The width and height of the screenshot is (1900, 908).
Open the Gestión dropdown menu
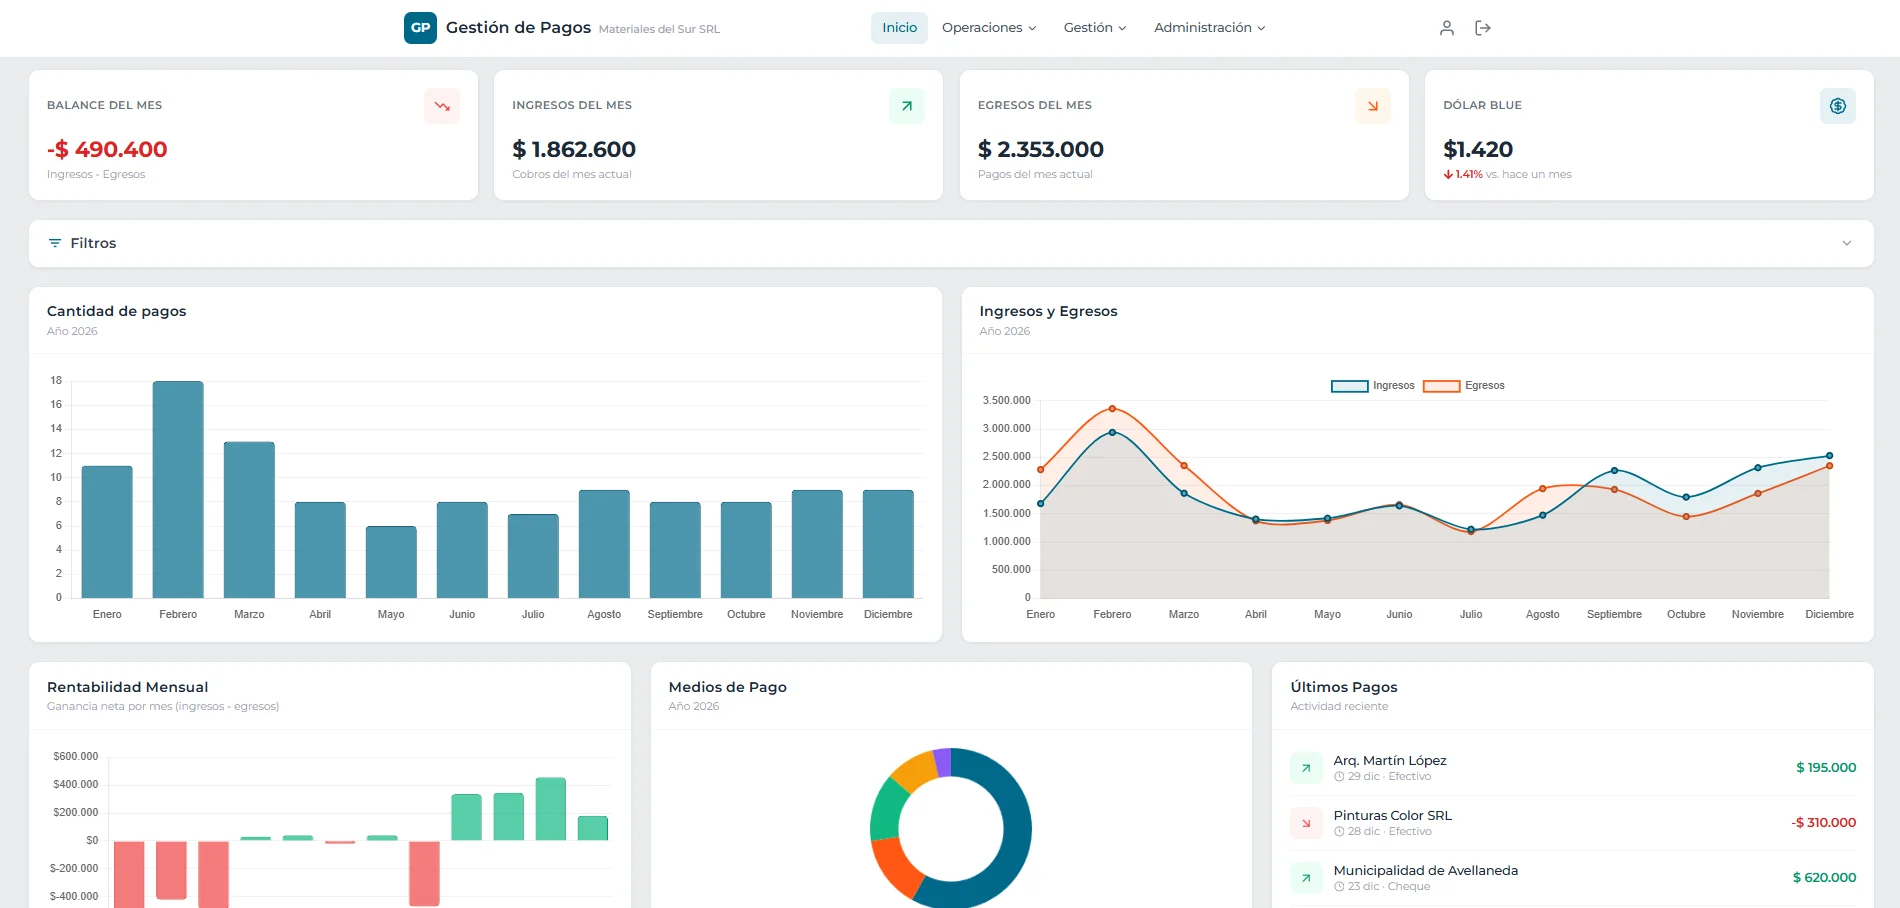pyautogui.click(x=1094, y=28)
